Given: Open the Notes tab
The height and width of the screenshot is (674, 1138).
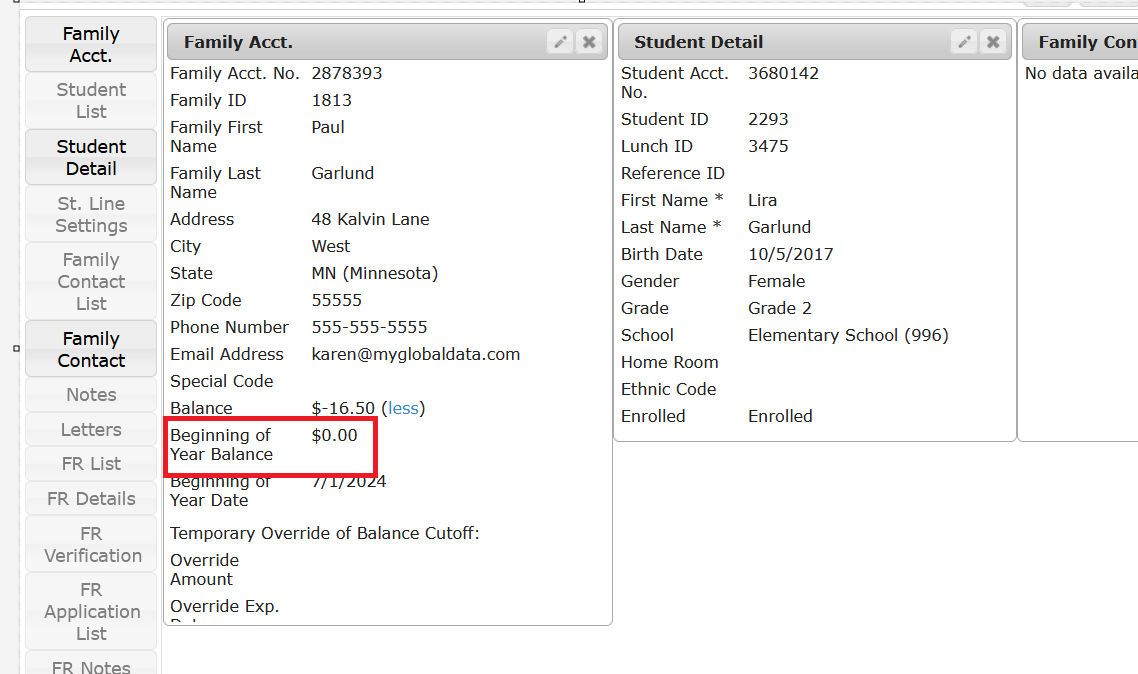Looking at the screenshot, I should [91, 395].
